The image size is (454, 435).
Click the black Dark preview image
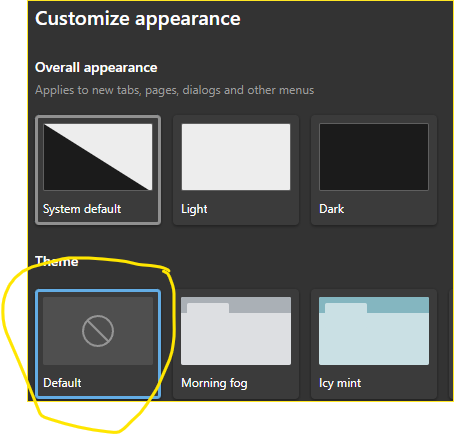[x=374, y=157]
